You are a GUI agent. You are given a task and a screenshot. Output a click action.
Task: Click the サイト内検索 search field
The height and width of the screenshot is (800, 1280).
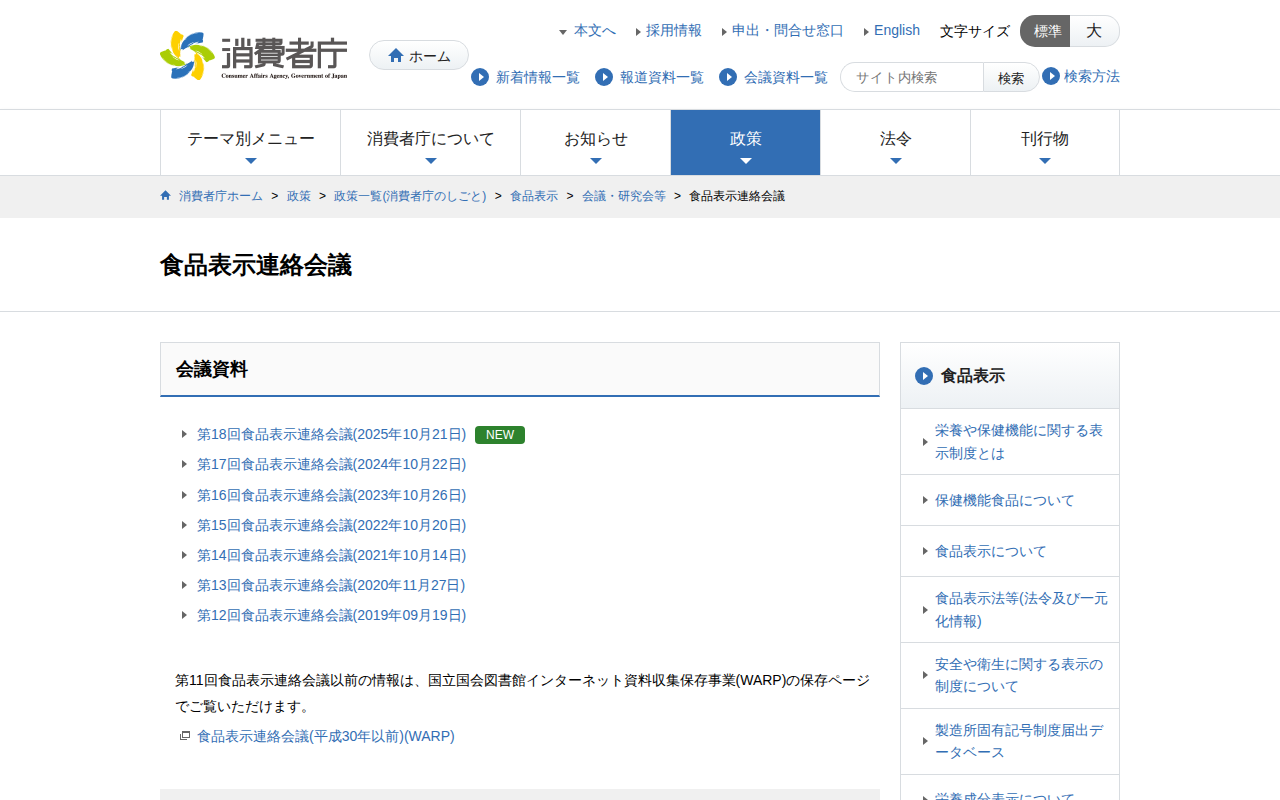[912, 77]
